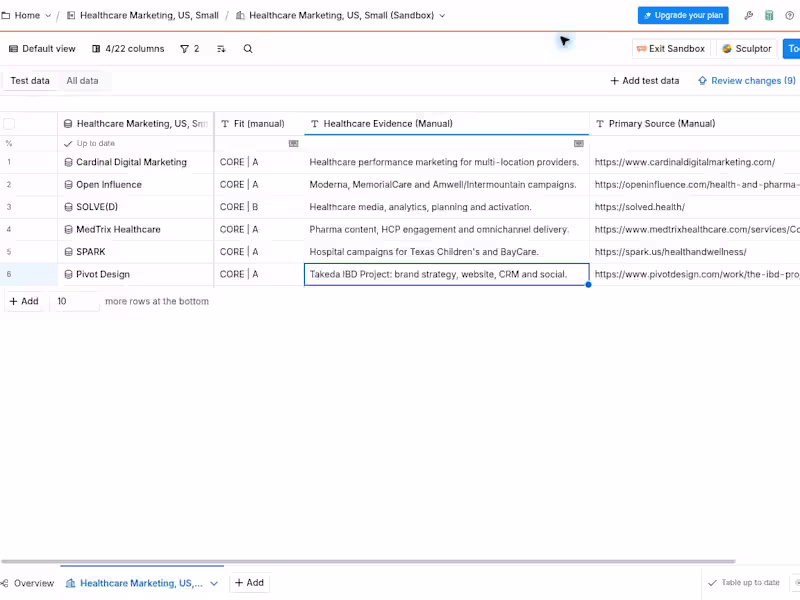Screen dimensions: 800x600
Task: Open Review changes (9) link
Action: 746,81
